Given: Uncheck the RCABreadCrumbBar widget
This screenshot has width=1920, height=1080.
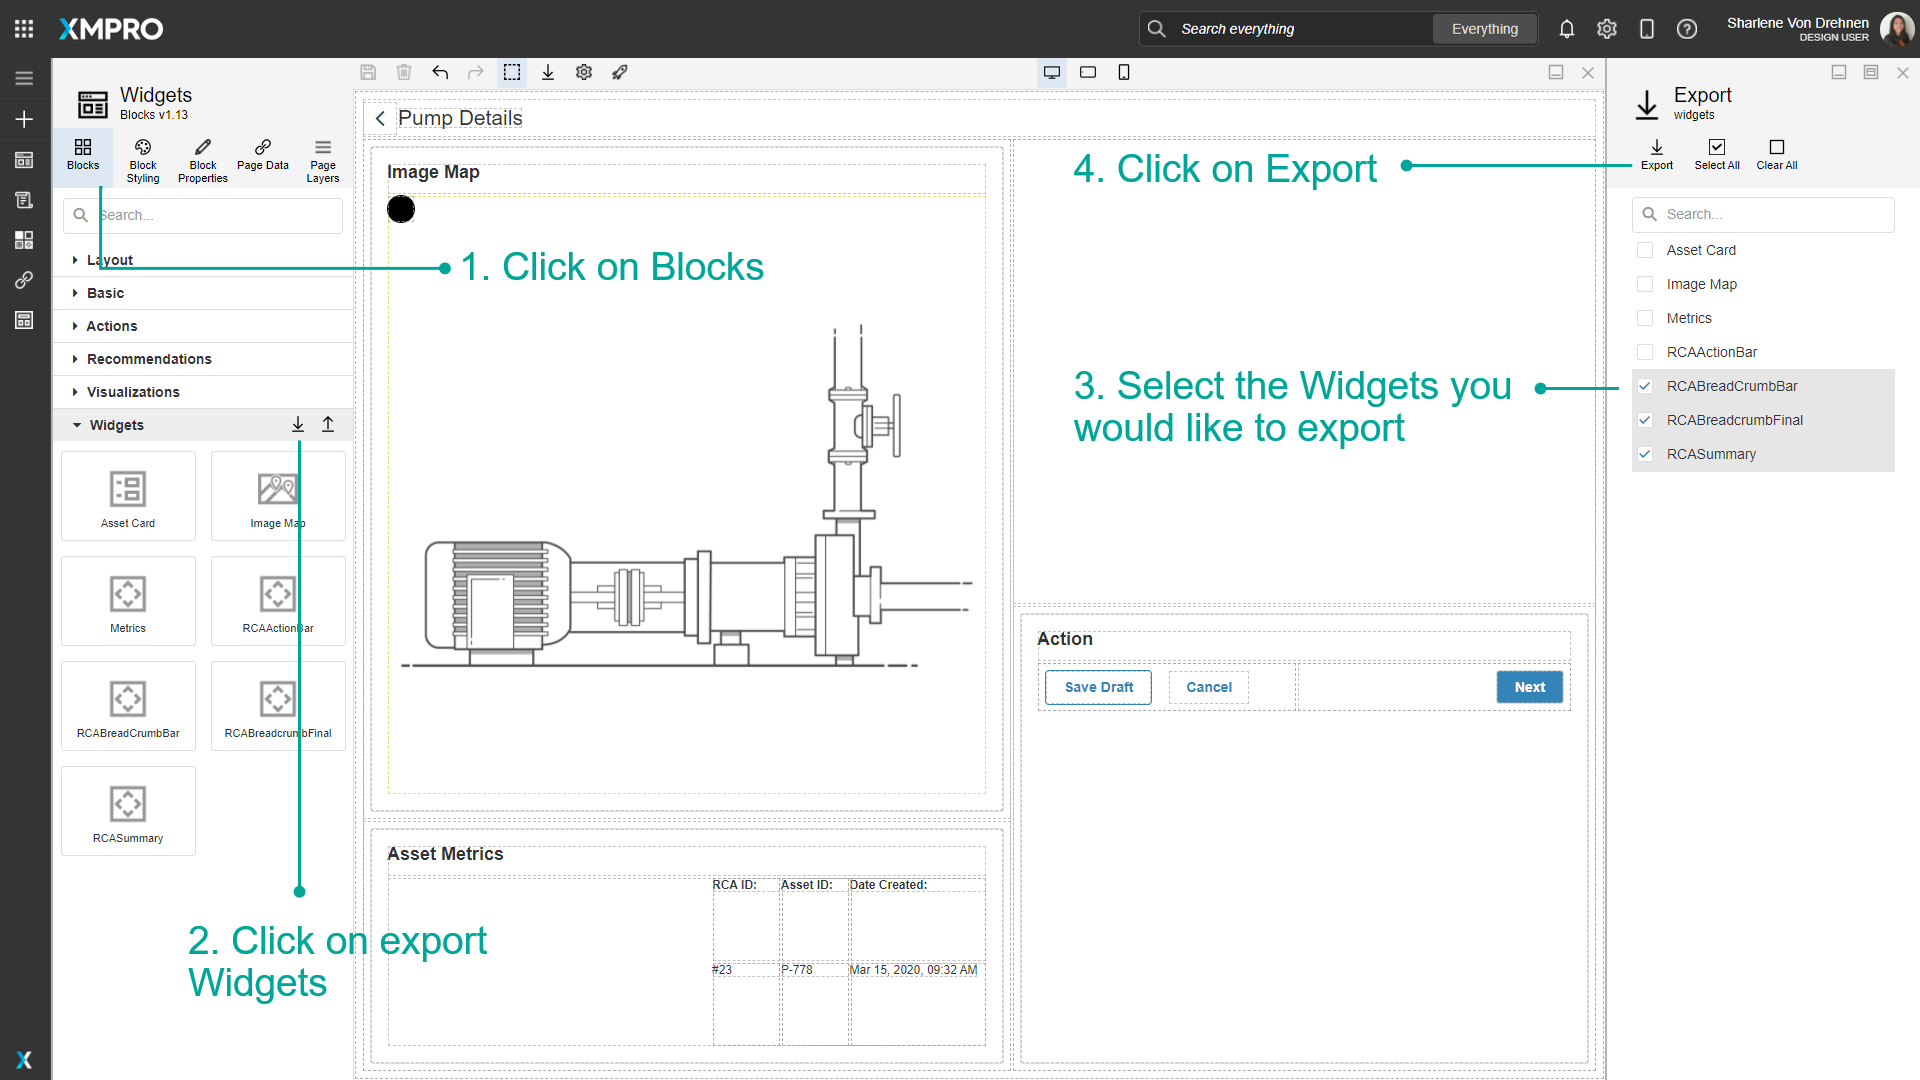Looking at the screenshot, I should 1645,386.
